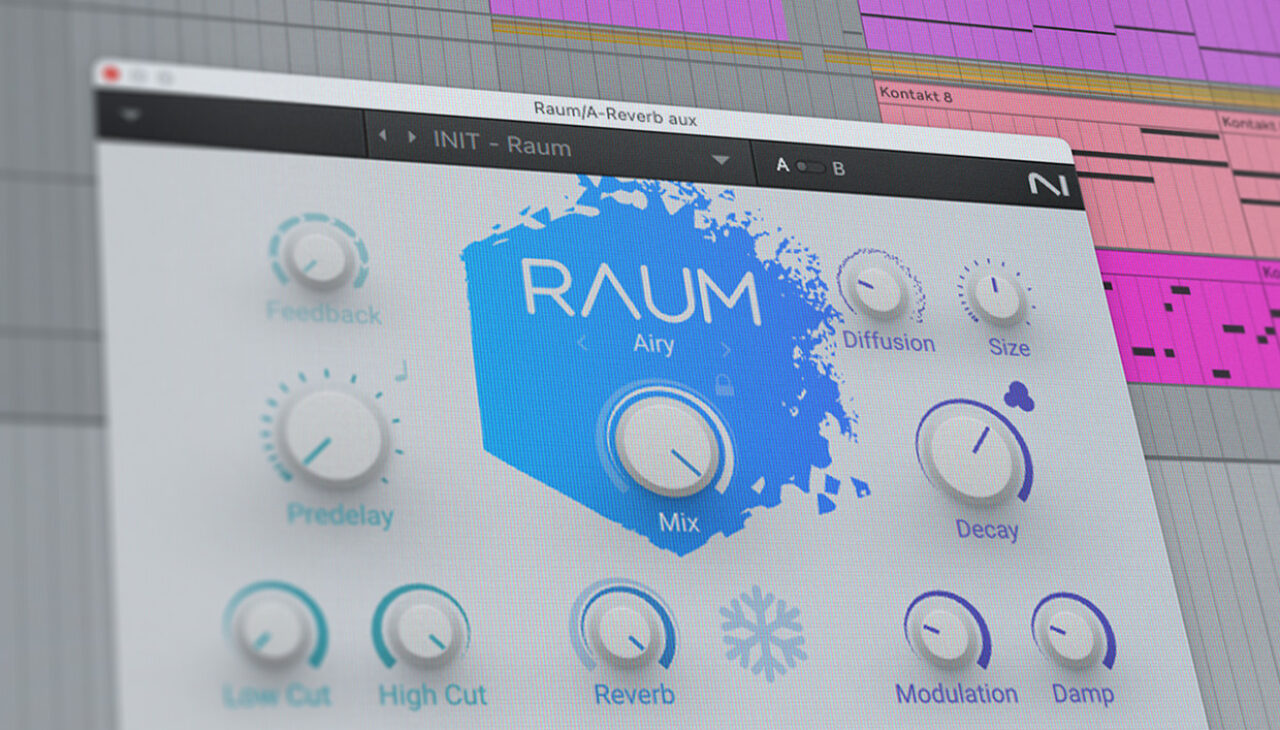Open the preset list dropdown arrow
The width and height of the screenshot is (1280, 730).
720,160
